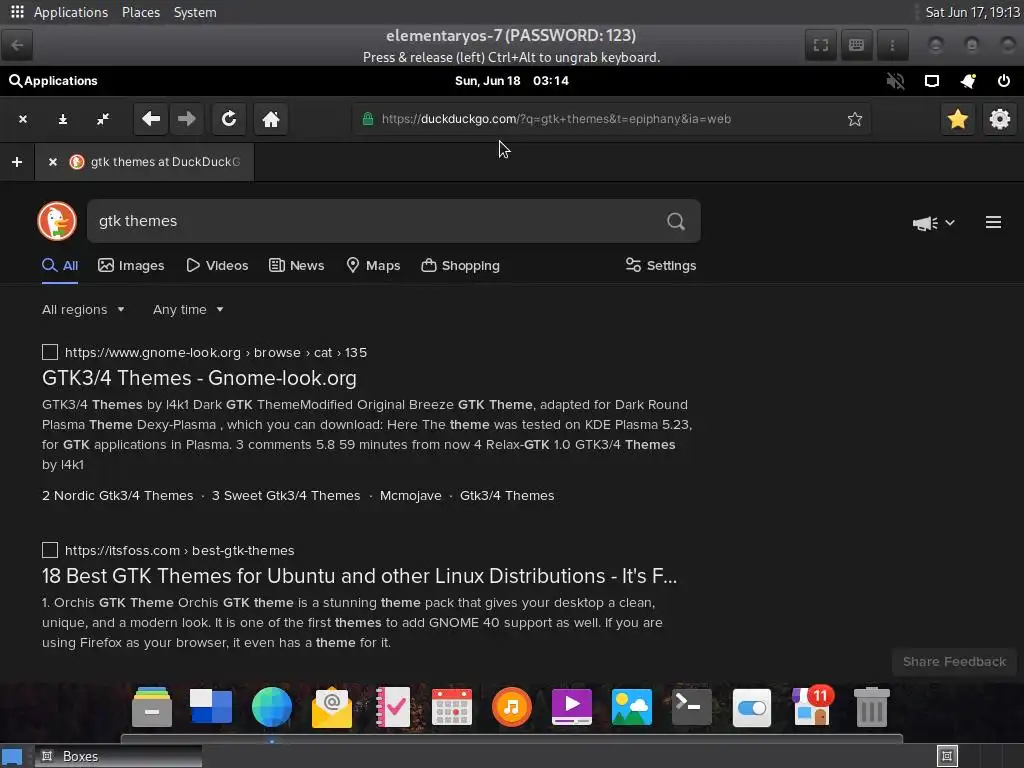This screenshot has height=768, width=1024.
Task: Open Multitasking View from dock
Action: [x=211, y=707]
